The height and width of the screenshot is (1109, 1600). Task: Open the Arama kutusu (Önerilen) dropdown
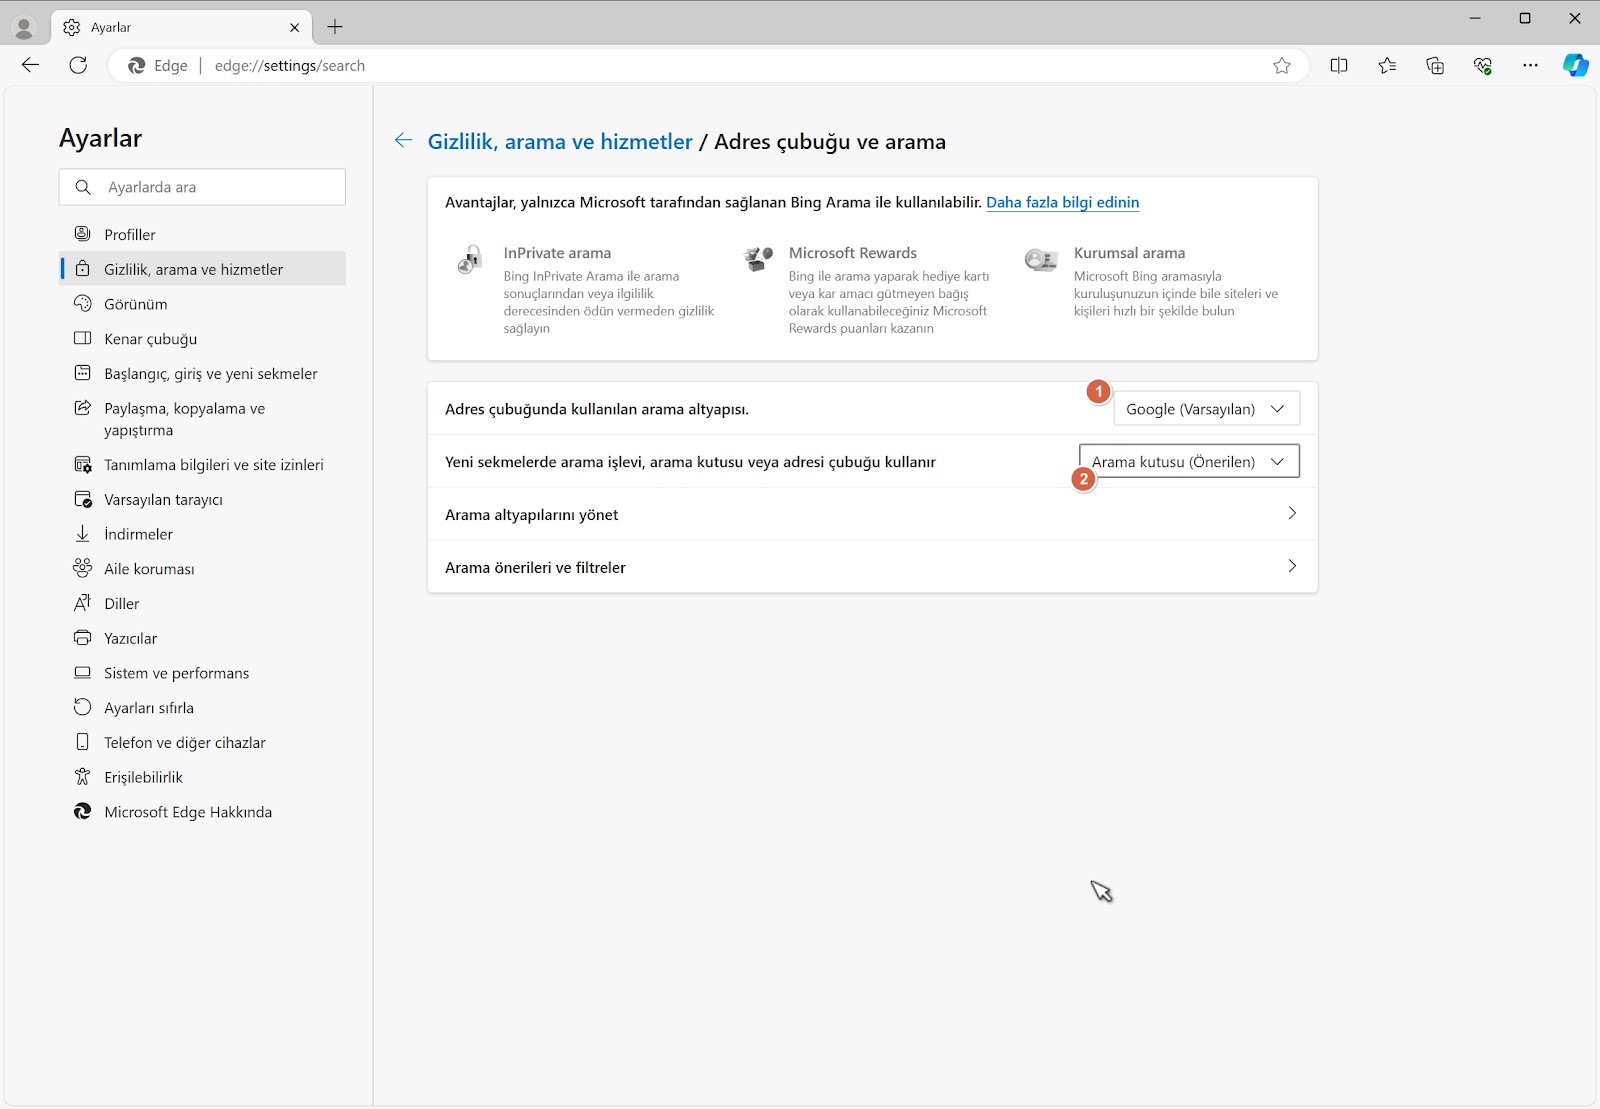[1189, 461]
